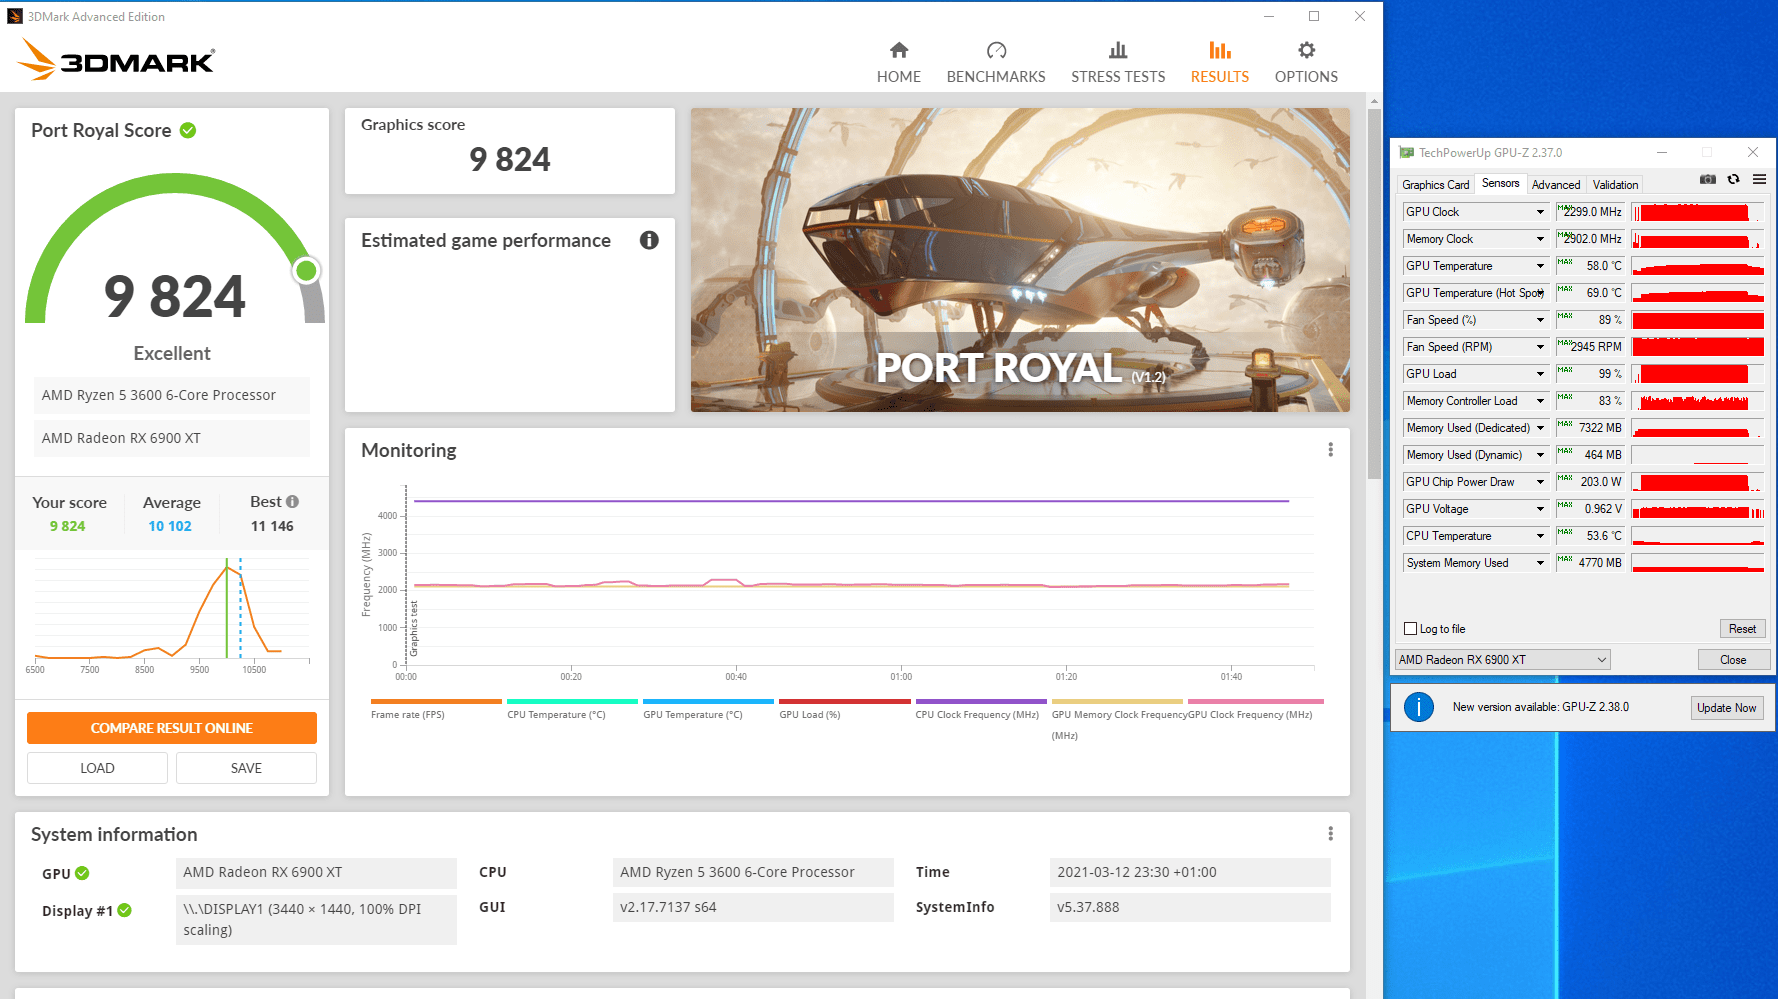The width and height of the screenshot is (1778, 999).
Task: Toggle the GPU Memory Clock Frequency legend series
Action: point(1117,720)
